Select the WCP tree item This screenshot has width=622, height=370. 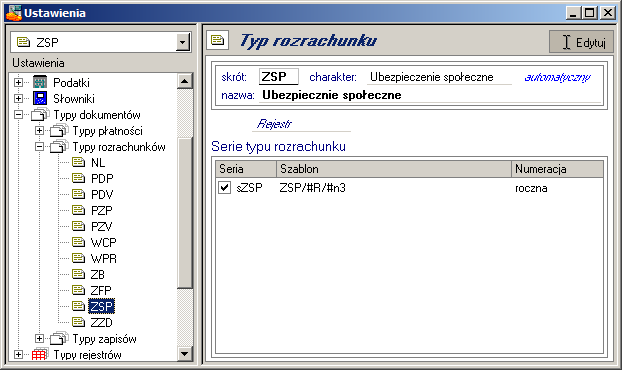click(104, 242)
